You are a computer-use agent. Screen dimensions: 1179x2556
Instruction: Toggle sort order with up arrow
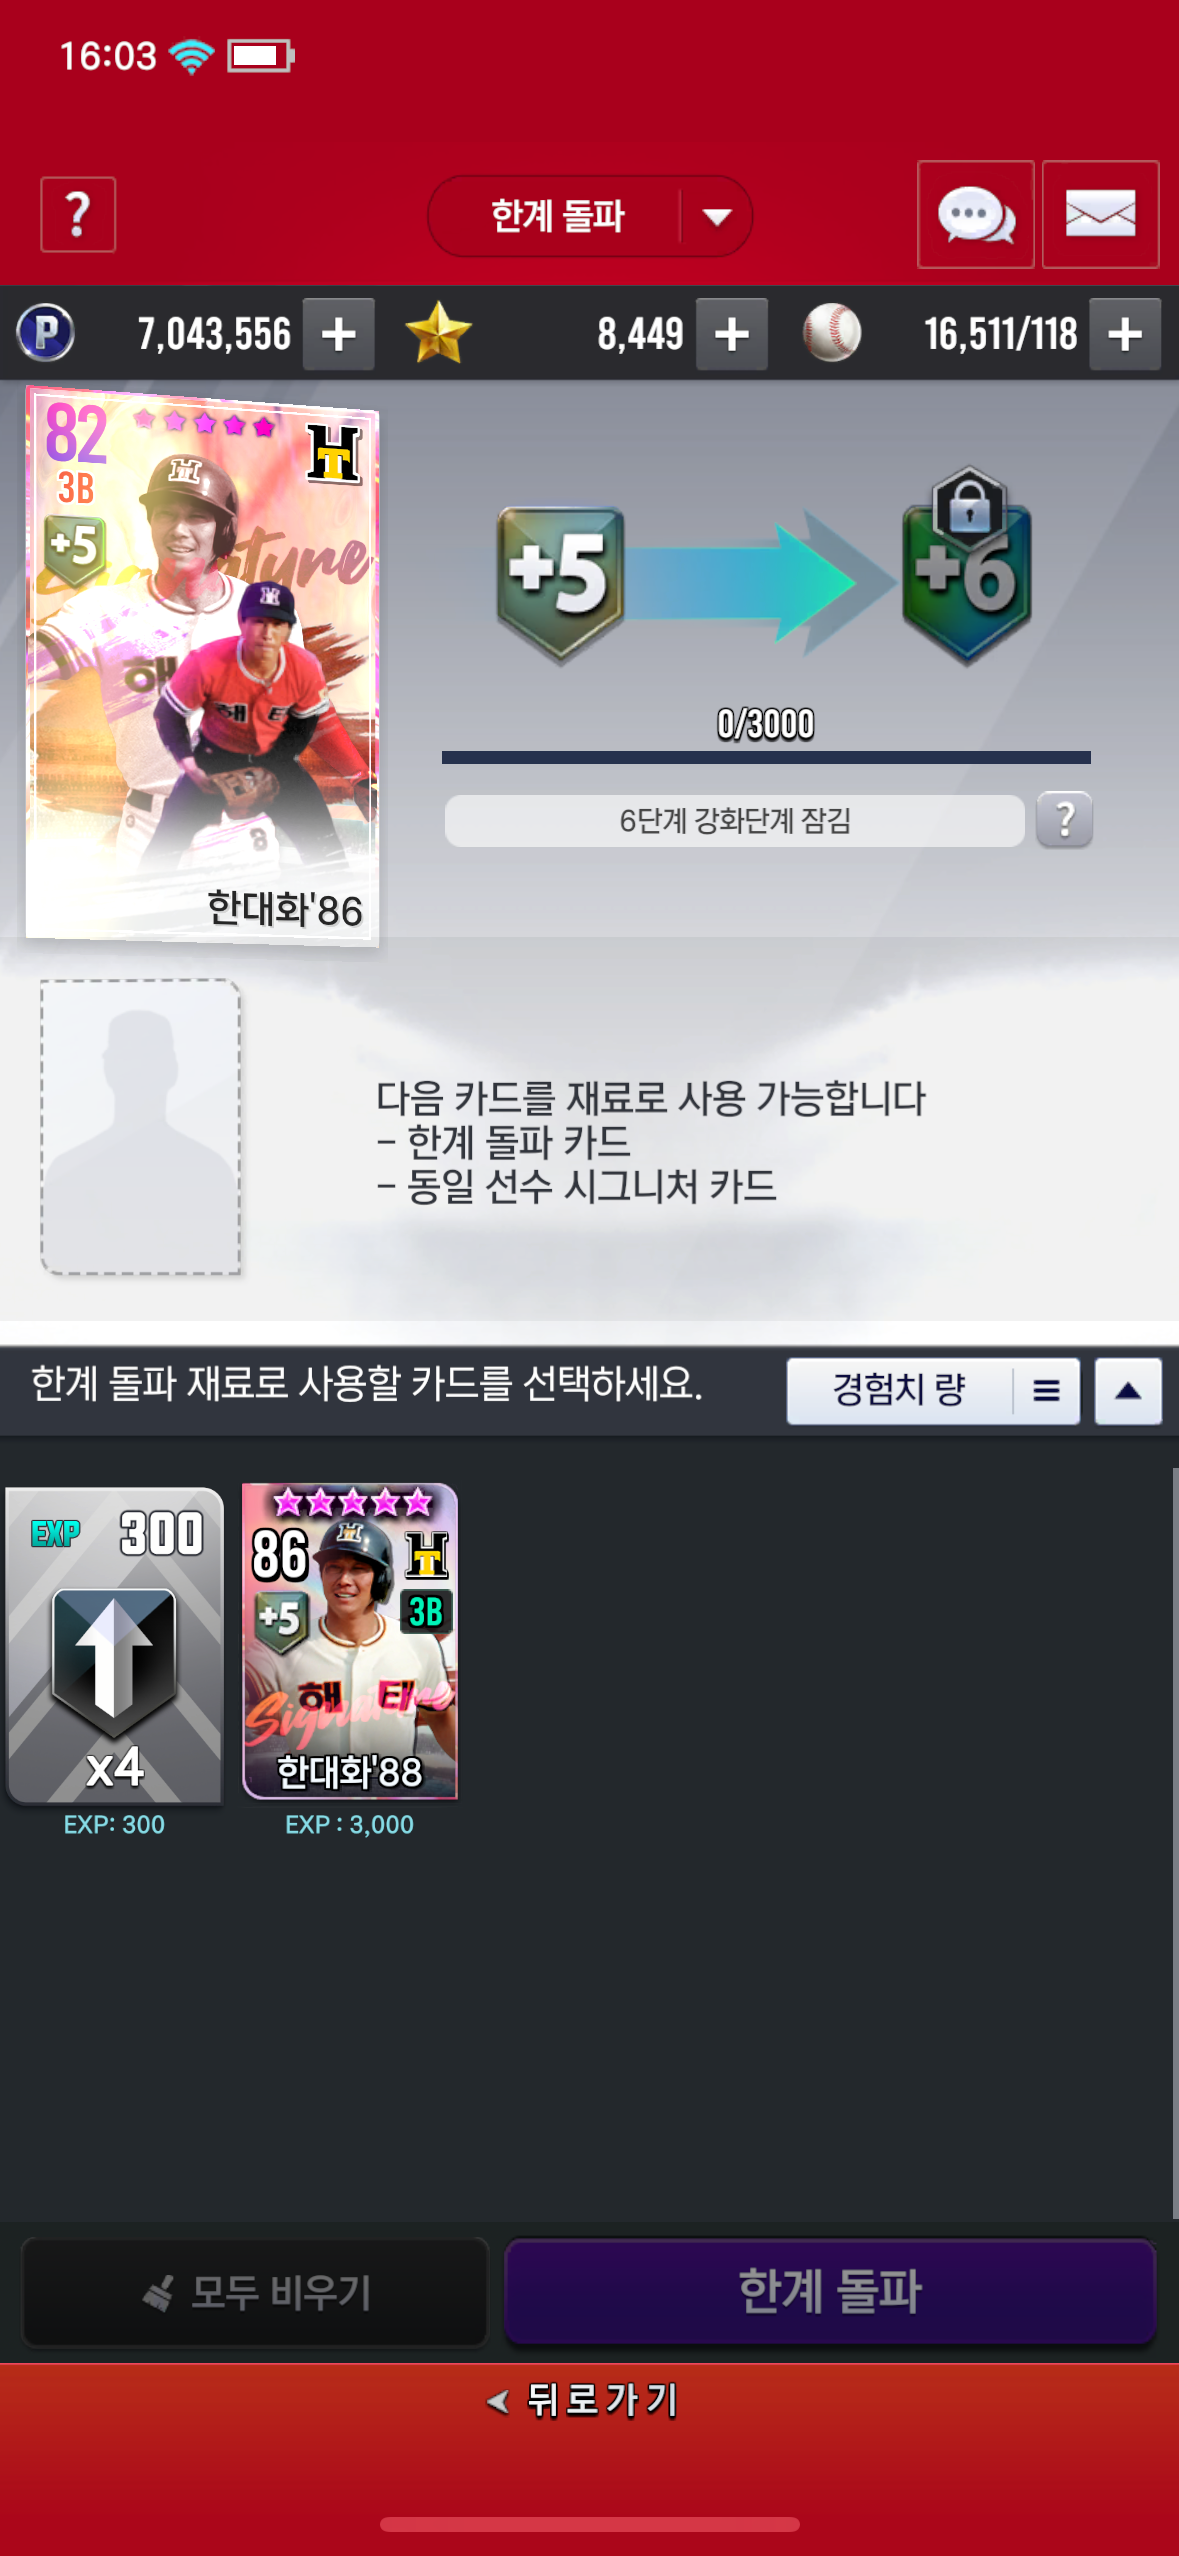coord(1128,1390)
